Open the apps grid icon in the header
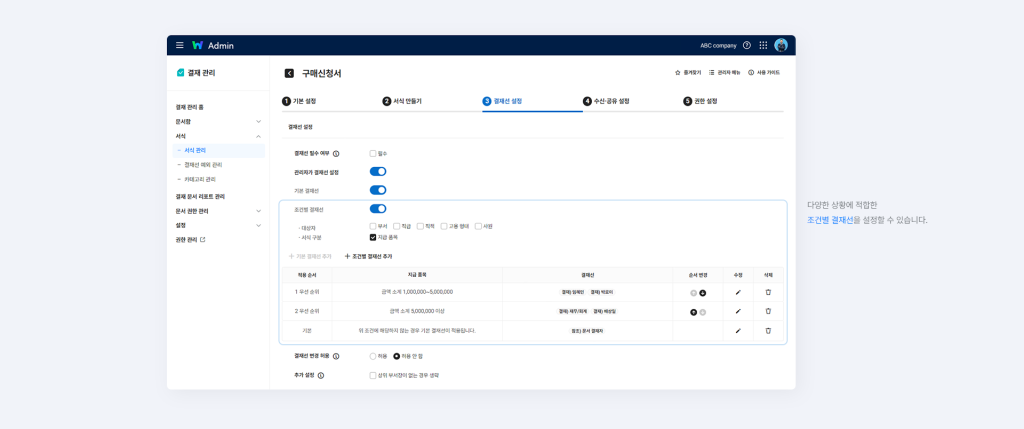This screenshot has width=1024, height=429. pyautogui.click(x=763, y=45)
